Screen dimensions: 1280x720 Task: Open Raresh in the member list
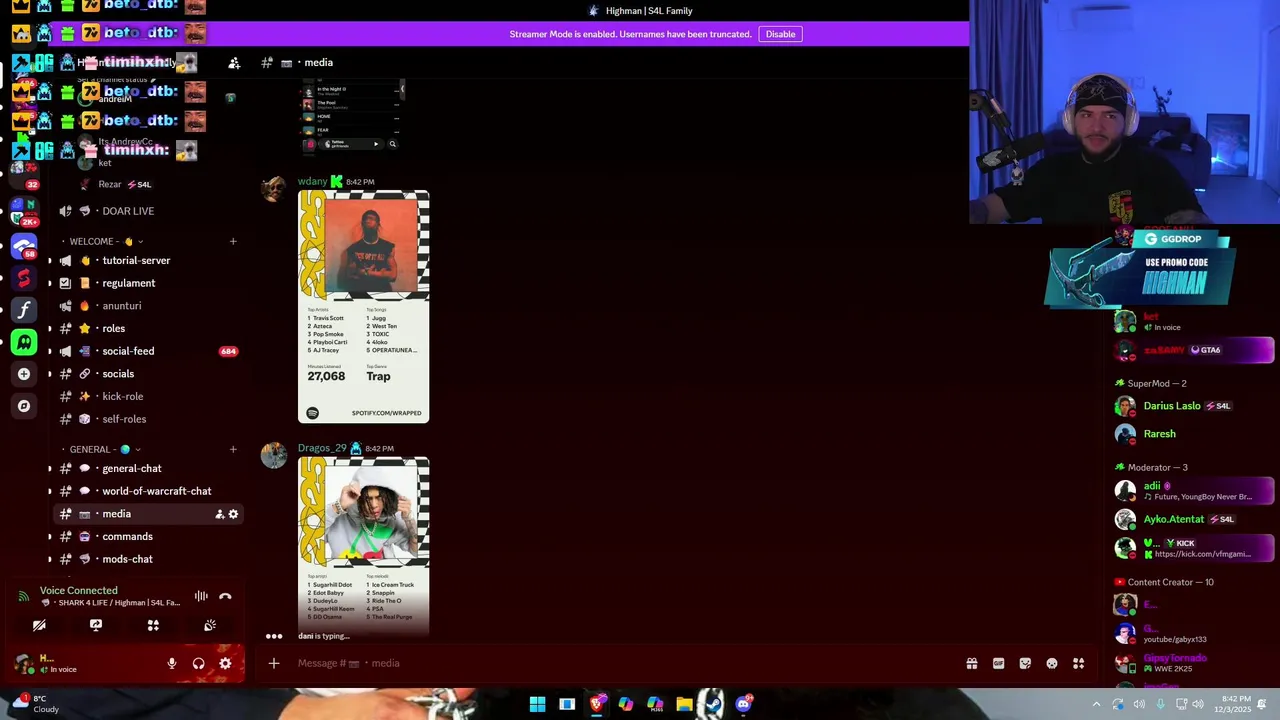(x=1193, y=434)
